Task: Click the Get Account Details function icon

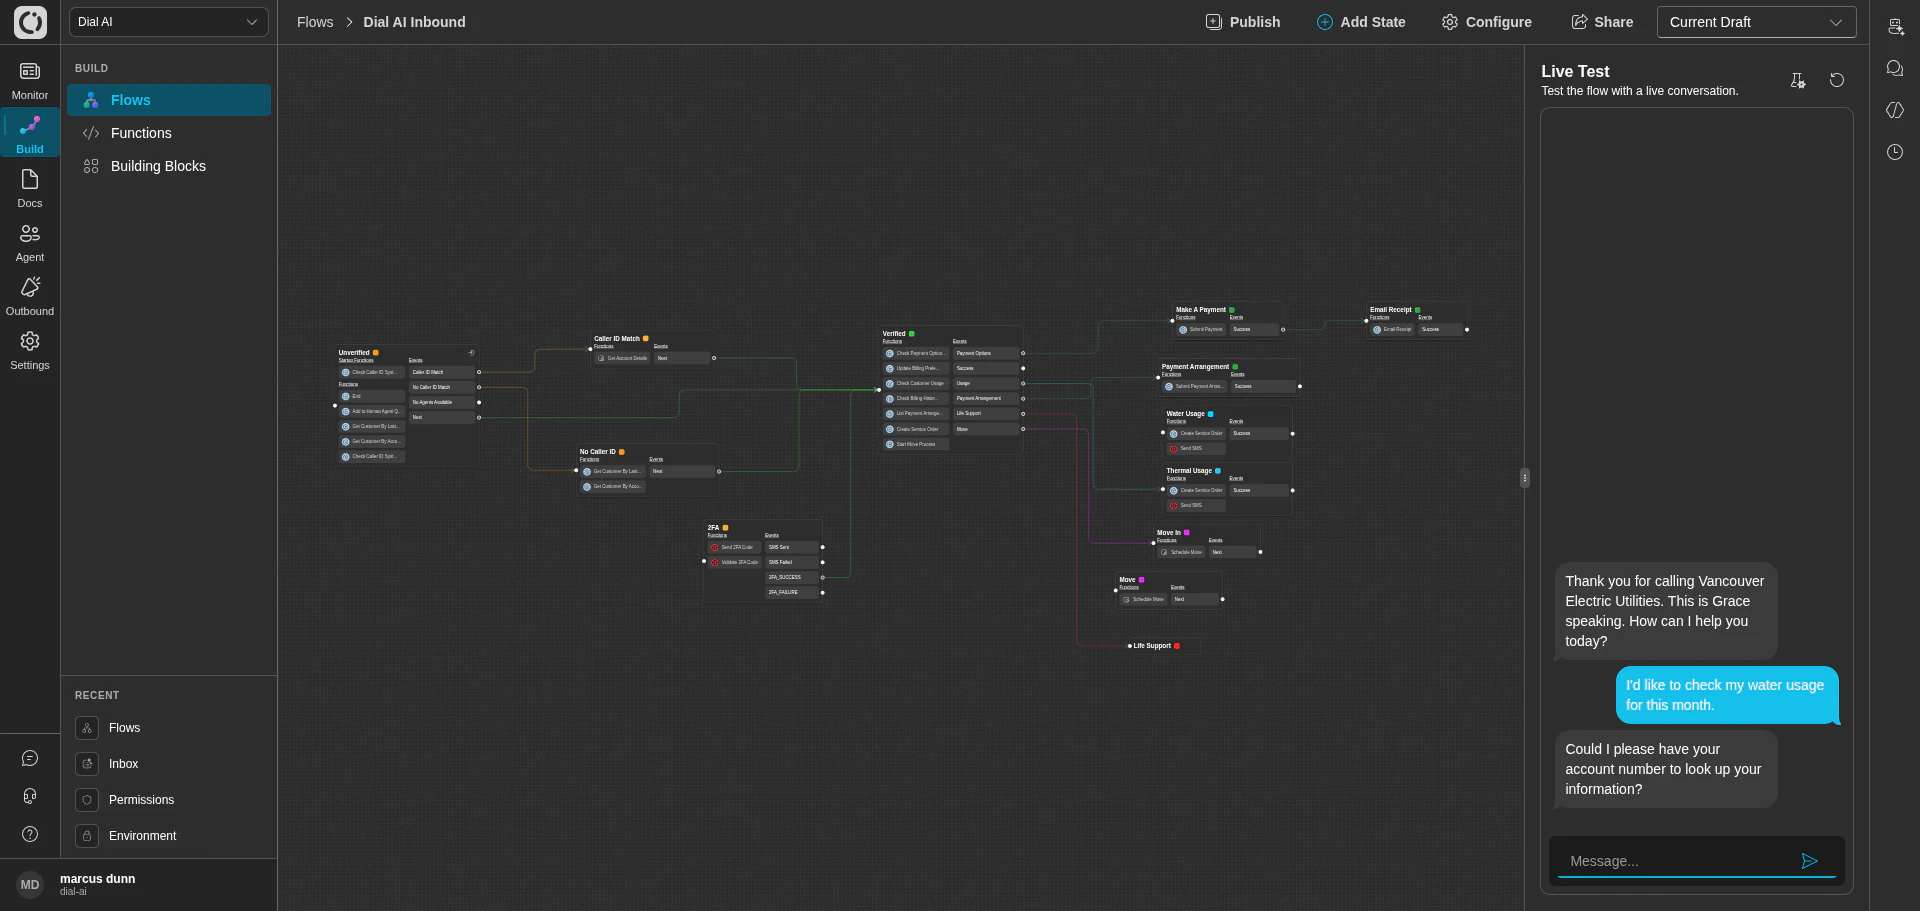Action: coord(600,358)
